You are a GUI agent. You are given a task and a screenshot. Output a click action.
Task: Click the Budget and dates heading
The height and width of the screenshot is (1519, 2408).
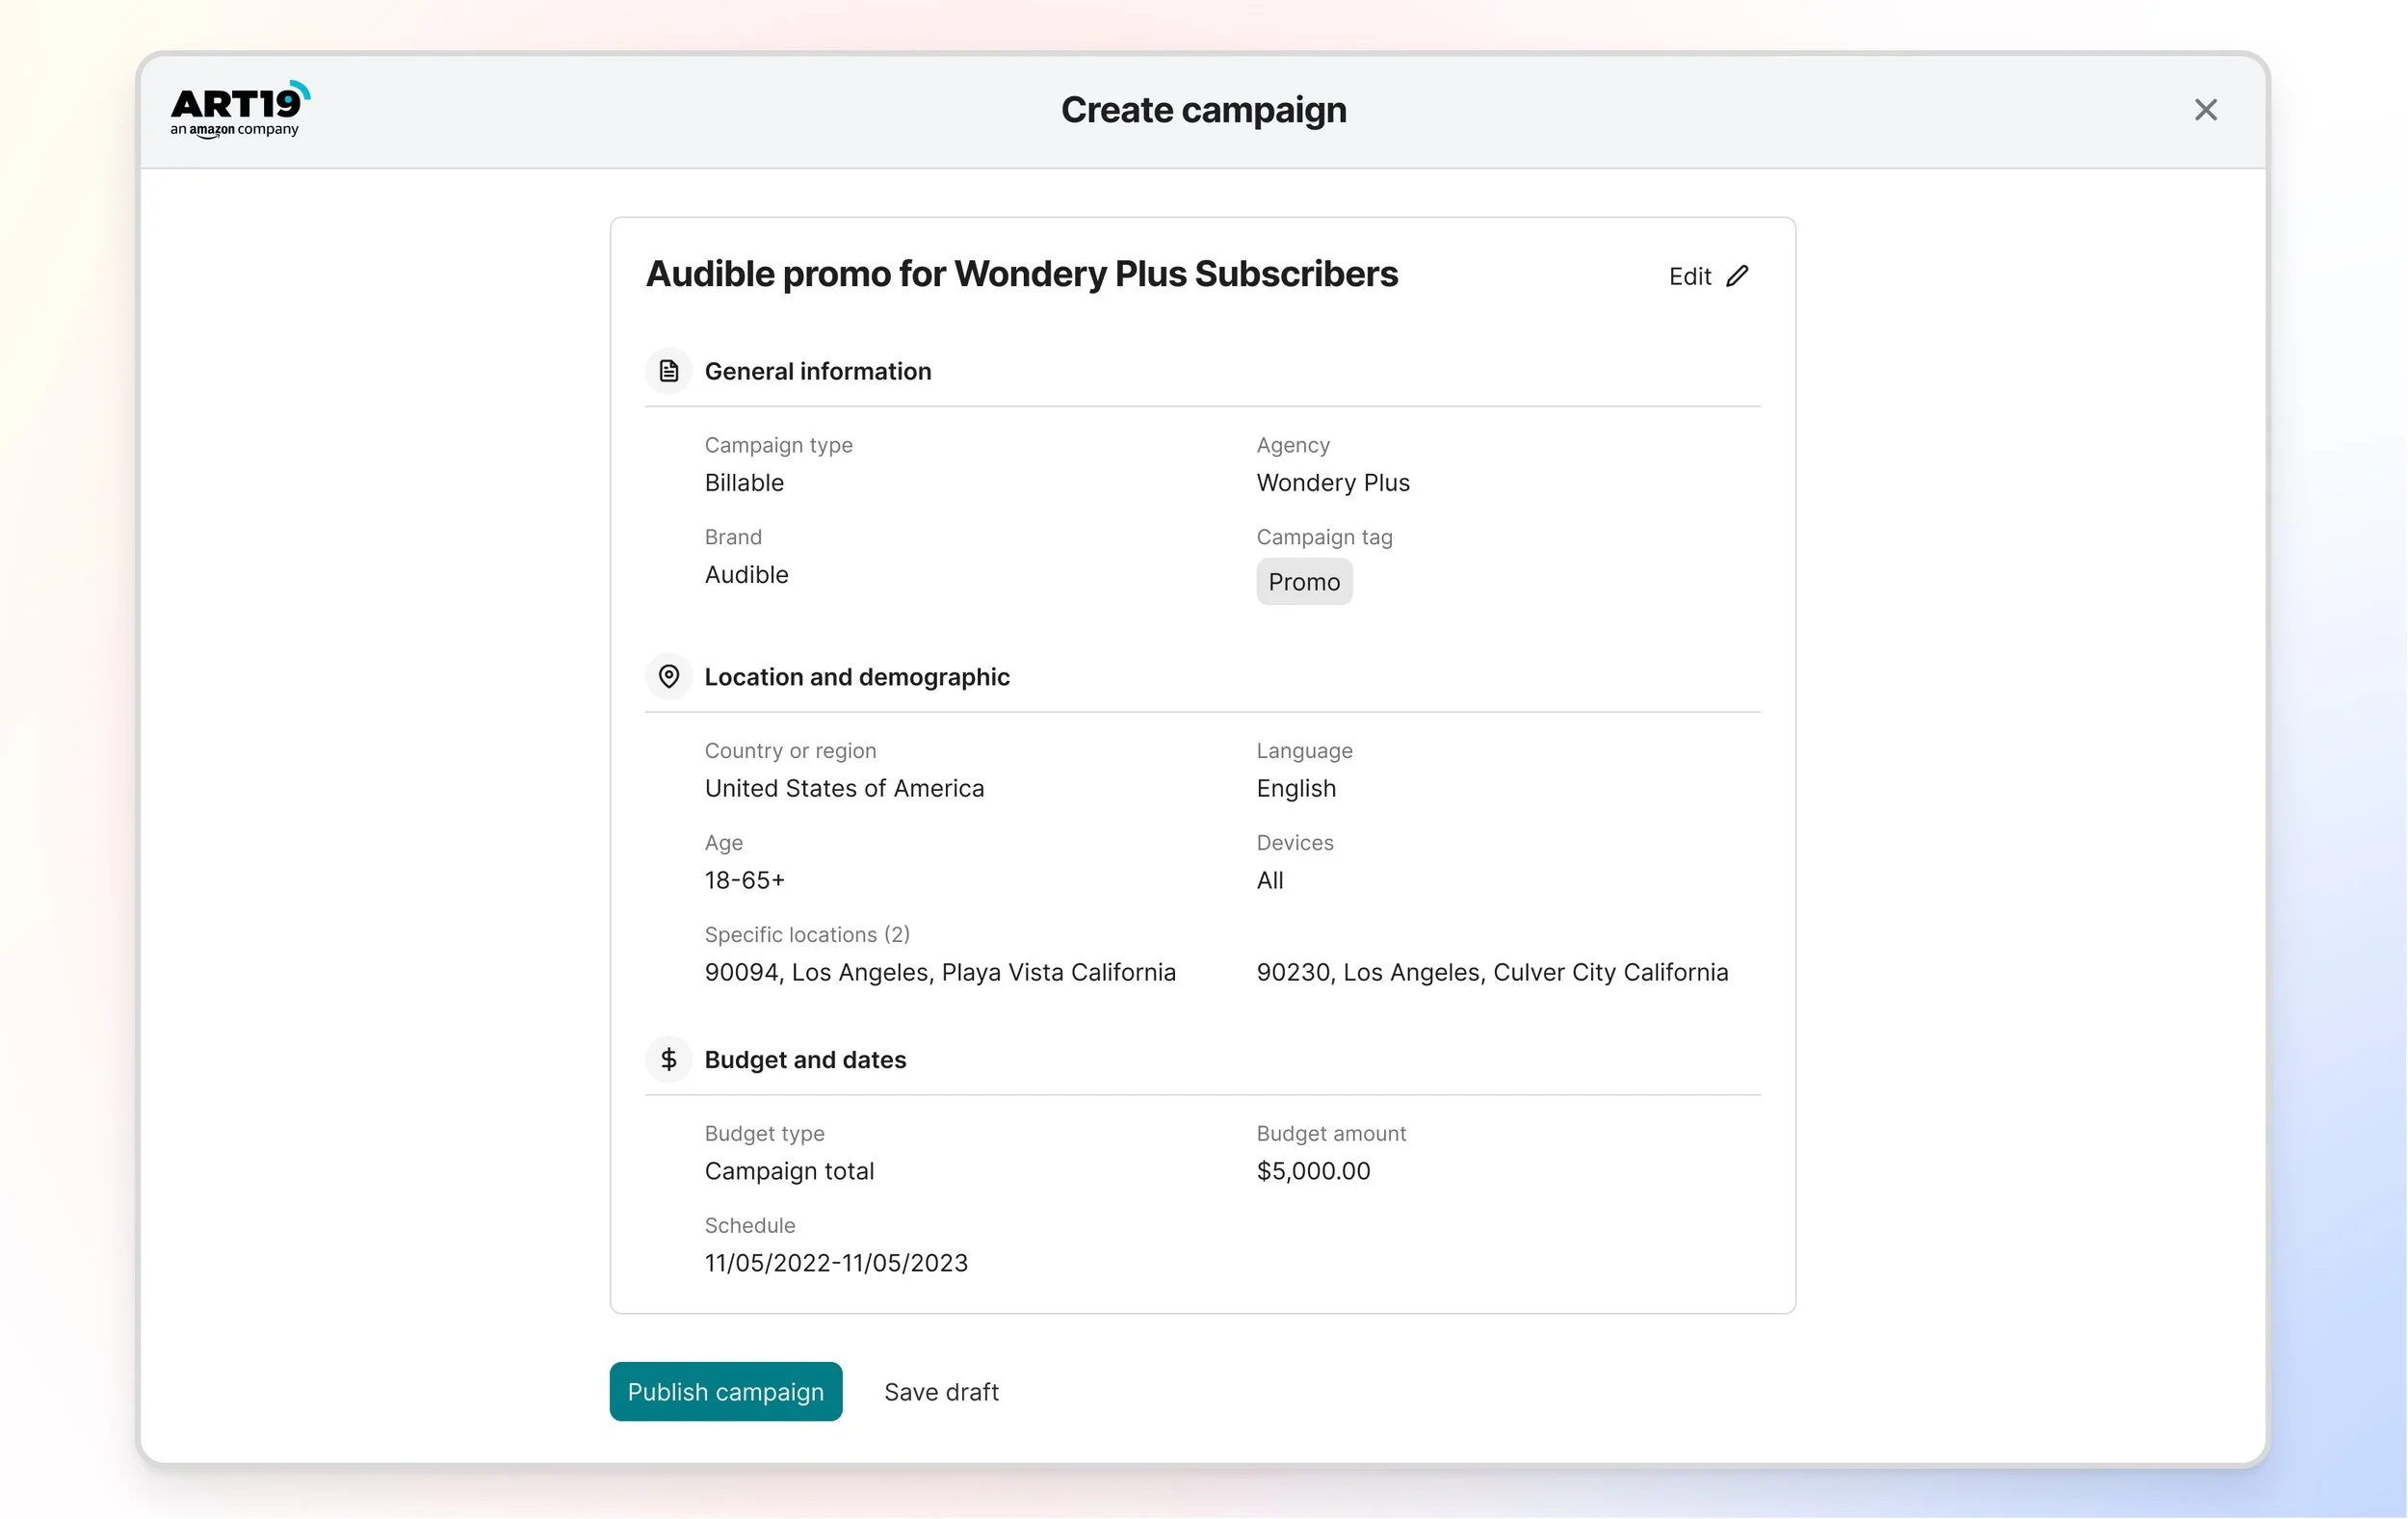click(805, 1060)
